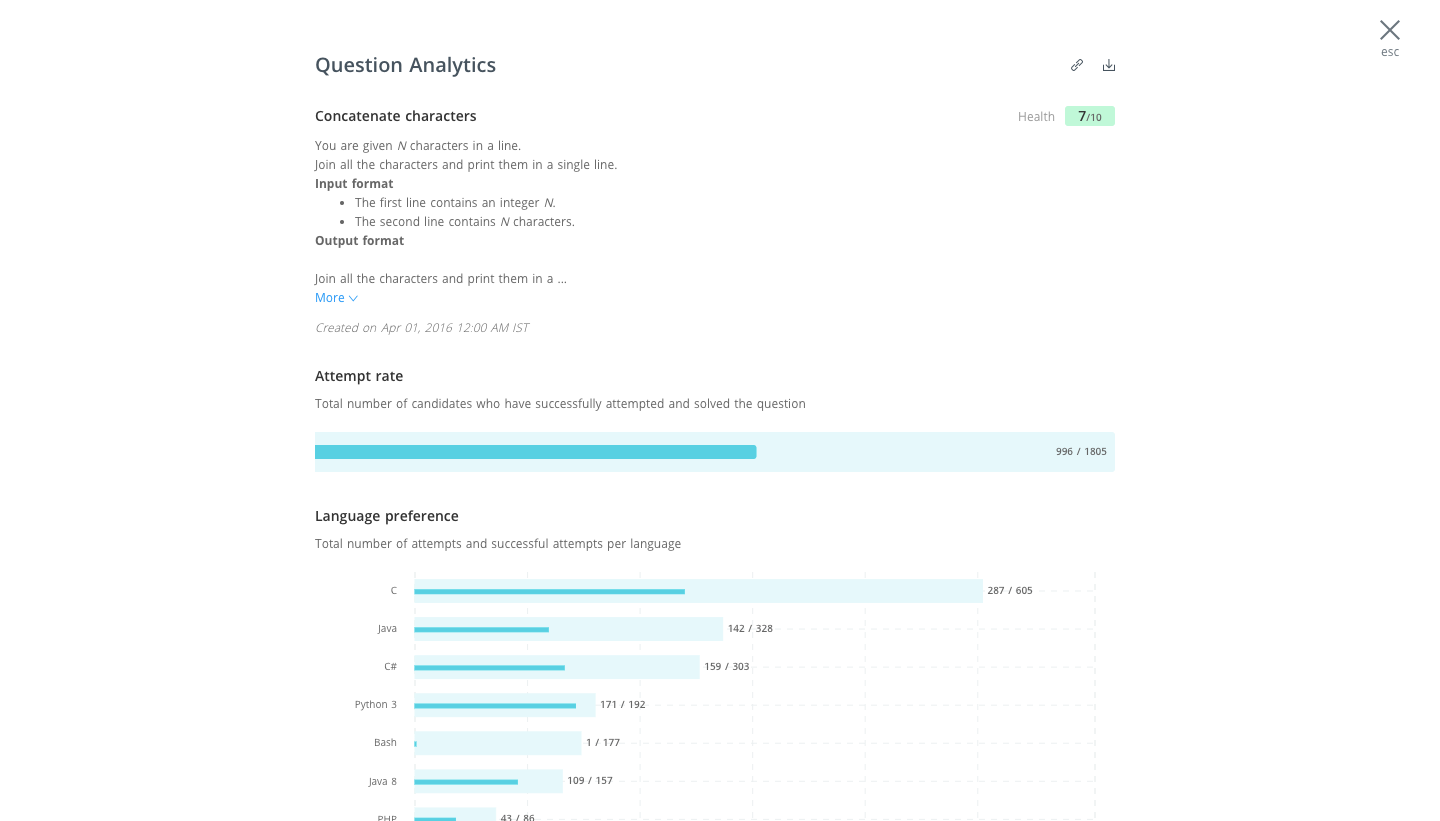
Task: Click the download icon beside the link icon
Action: click(1108, 64)
